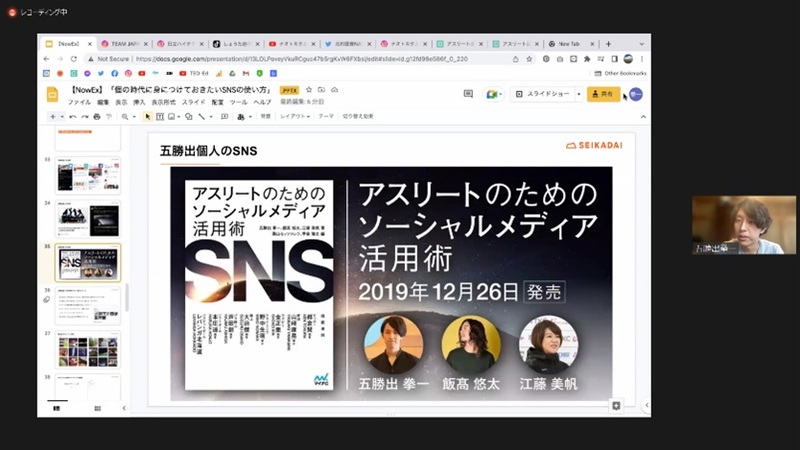Choose the select arrow cursor tool
The image size is (800, 450).
point(147,117)
